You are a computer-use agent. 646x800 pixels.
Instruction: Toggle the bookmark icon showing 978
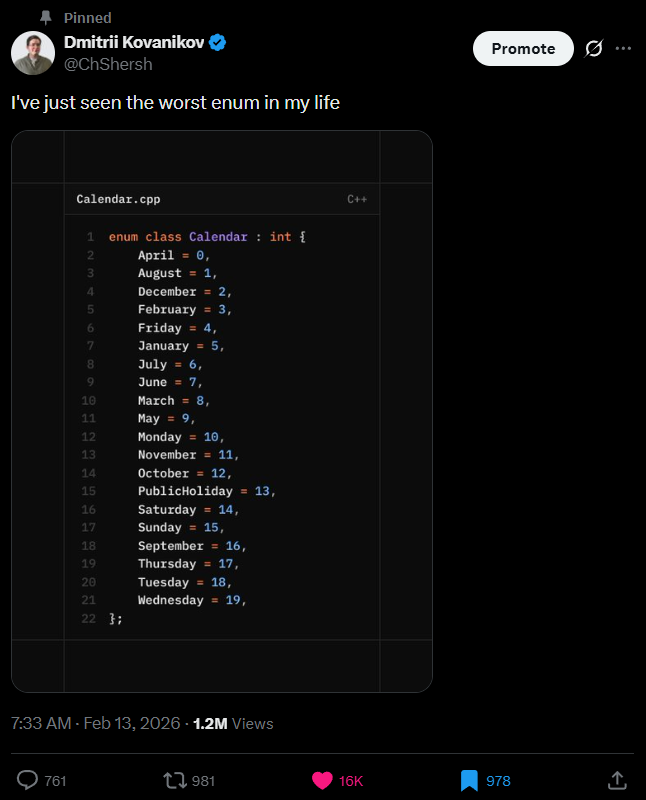469,781
